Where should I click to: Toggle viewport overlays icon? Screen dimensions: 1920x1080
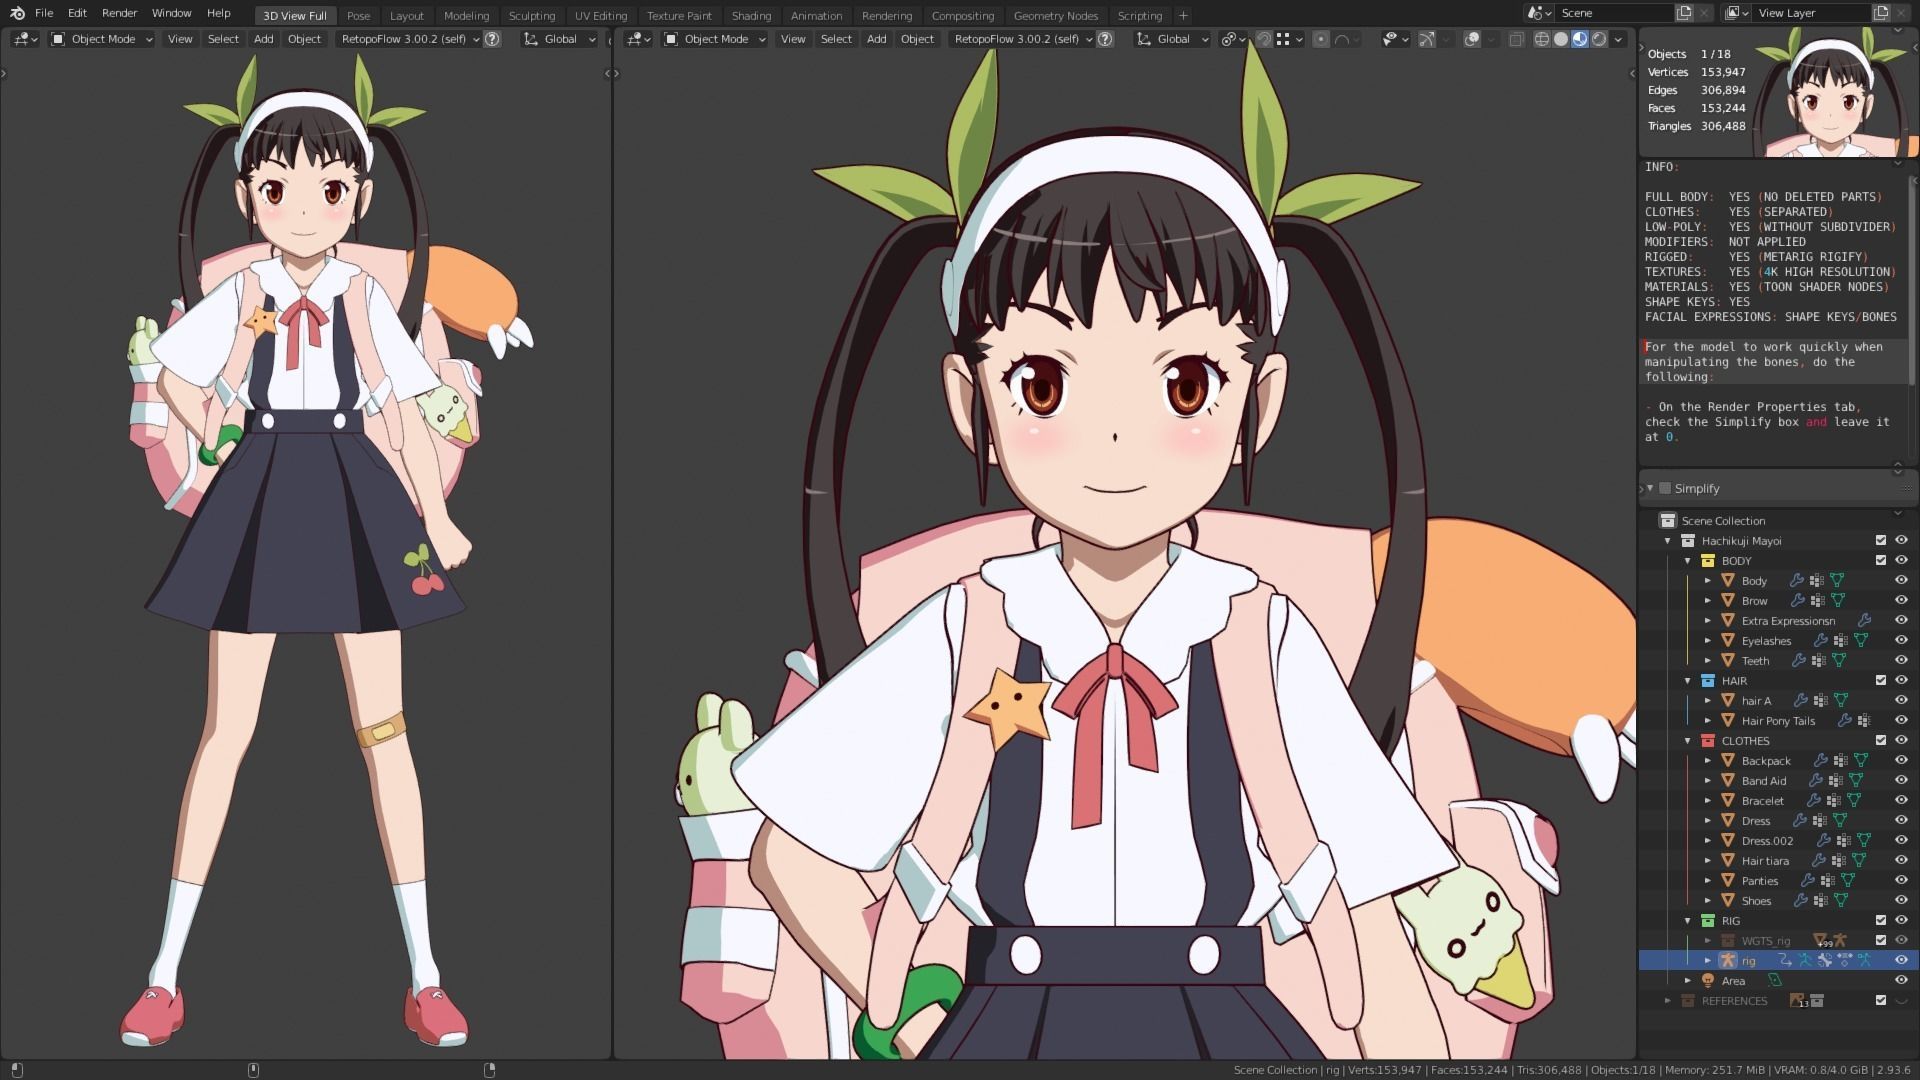tap(1472, 39)
